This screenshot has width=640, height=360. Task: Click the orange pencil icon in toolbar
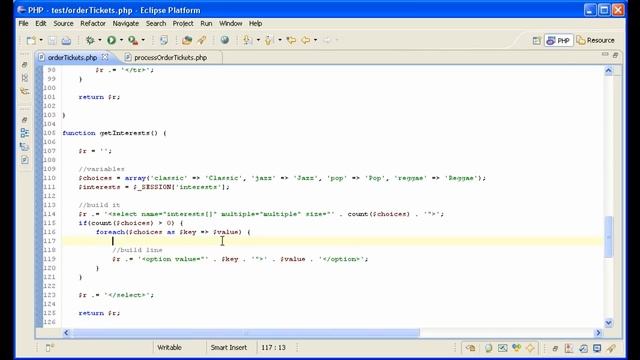[x=202, y=40]
